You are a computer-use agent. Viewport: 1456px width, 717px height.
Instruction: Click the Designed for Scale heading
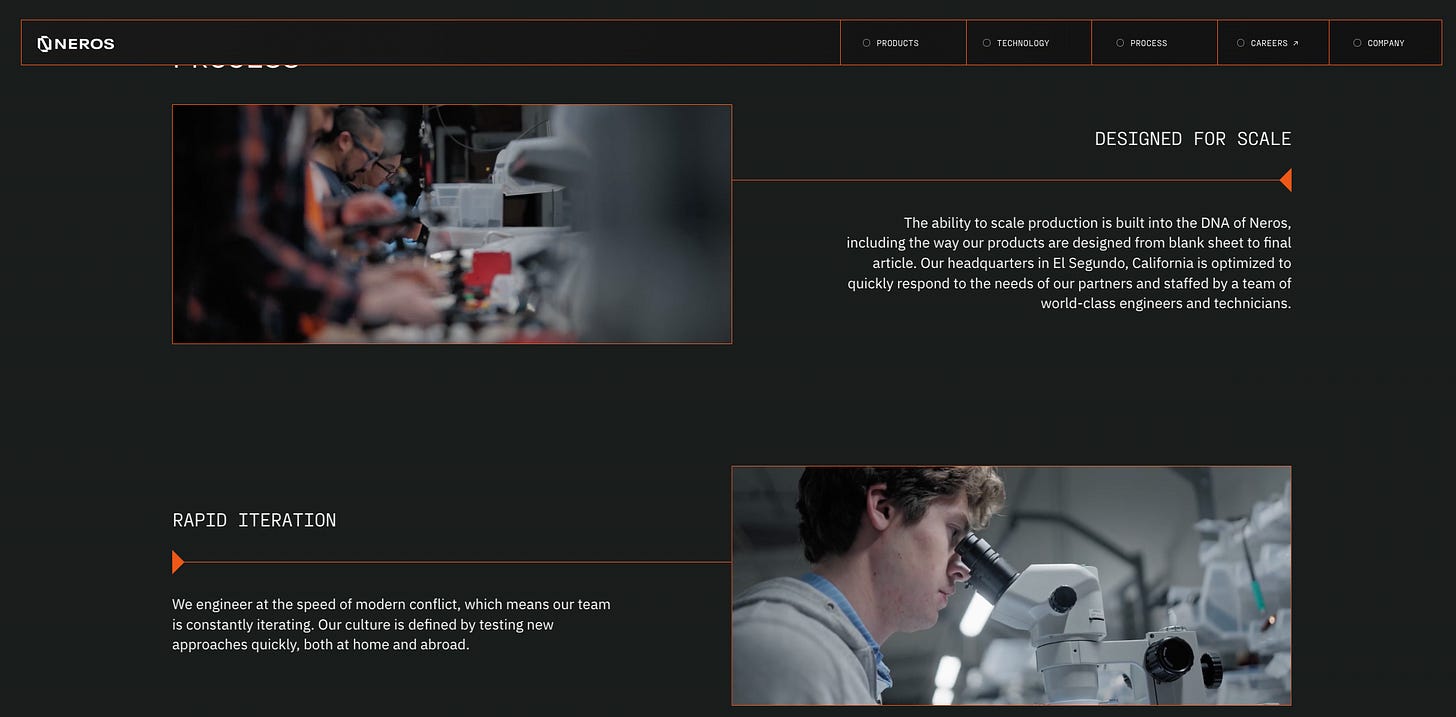pos(1193,139)
